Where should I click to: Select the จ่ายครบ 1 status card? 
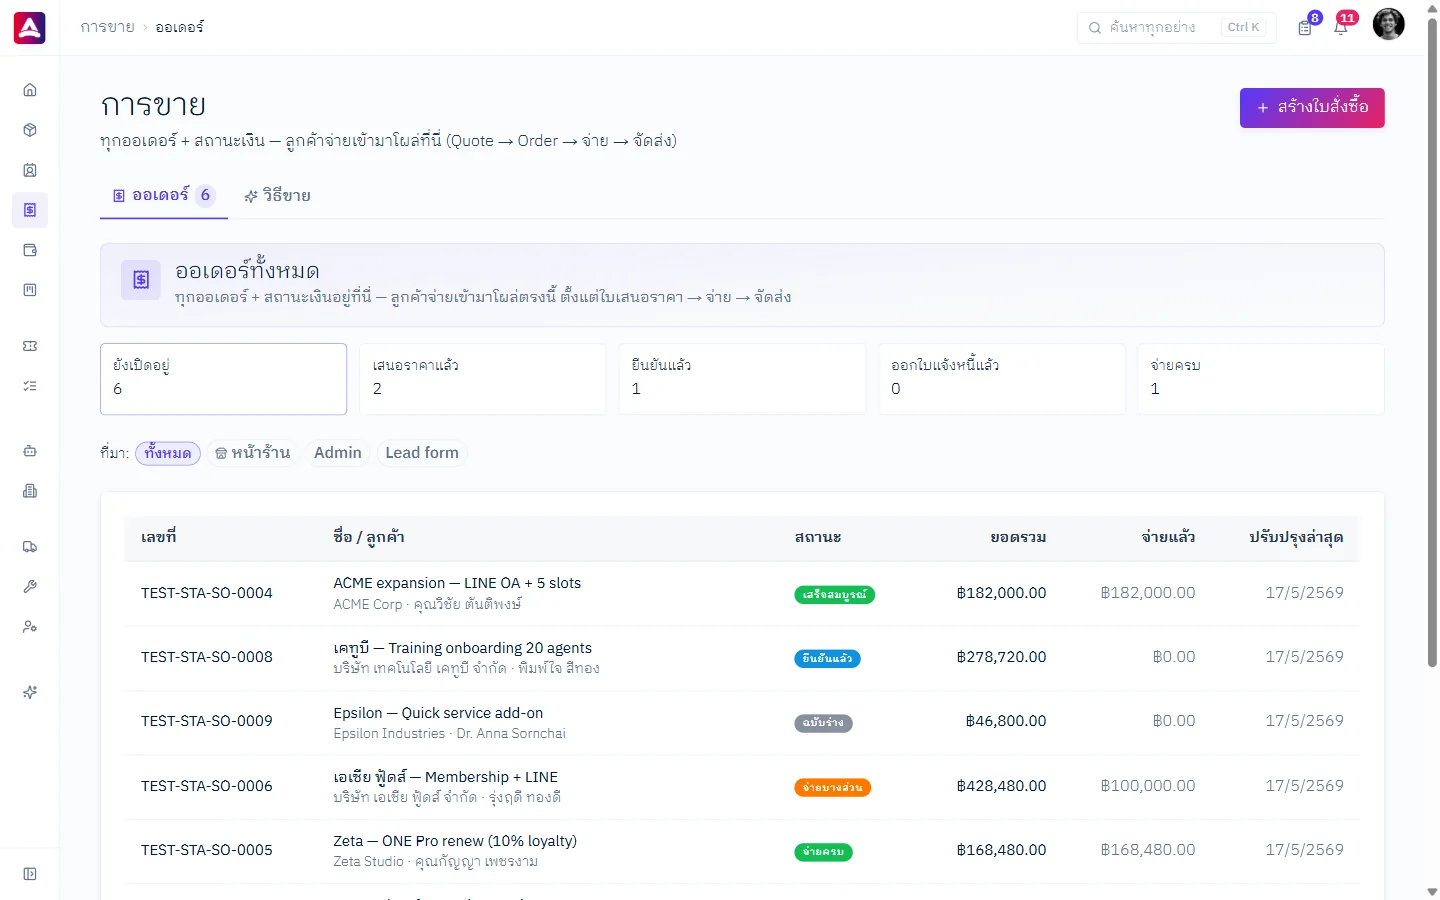coord(1261,379)
